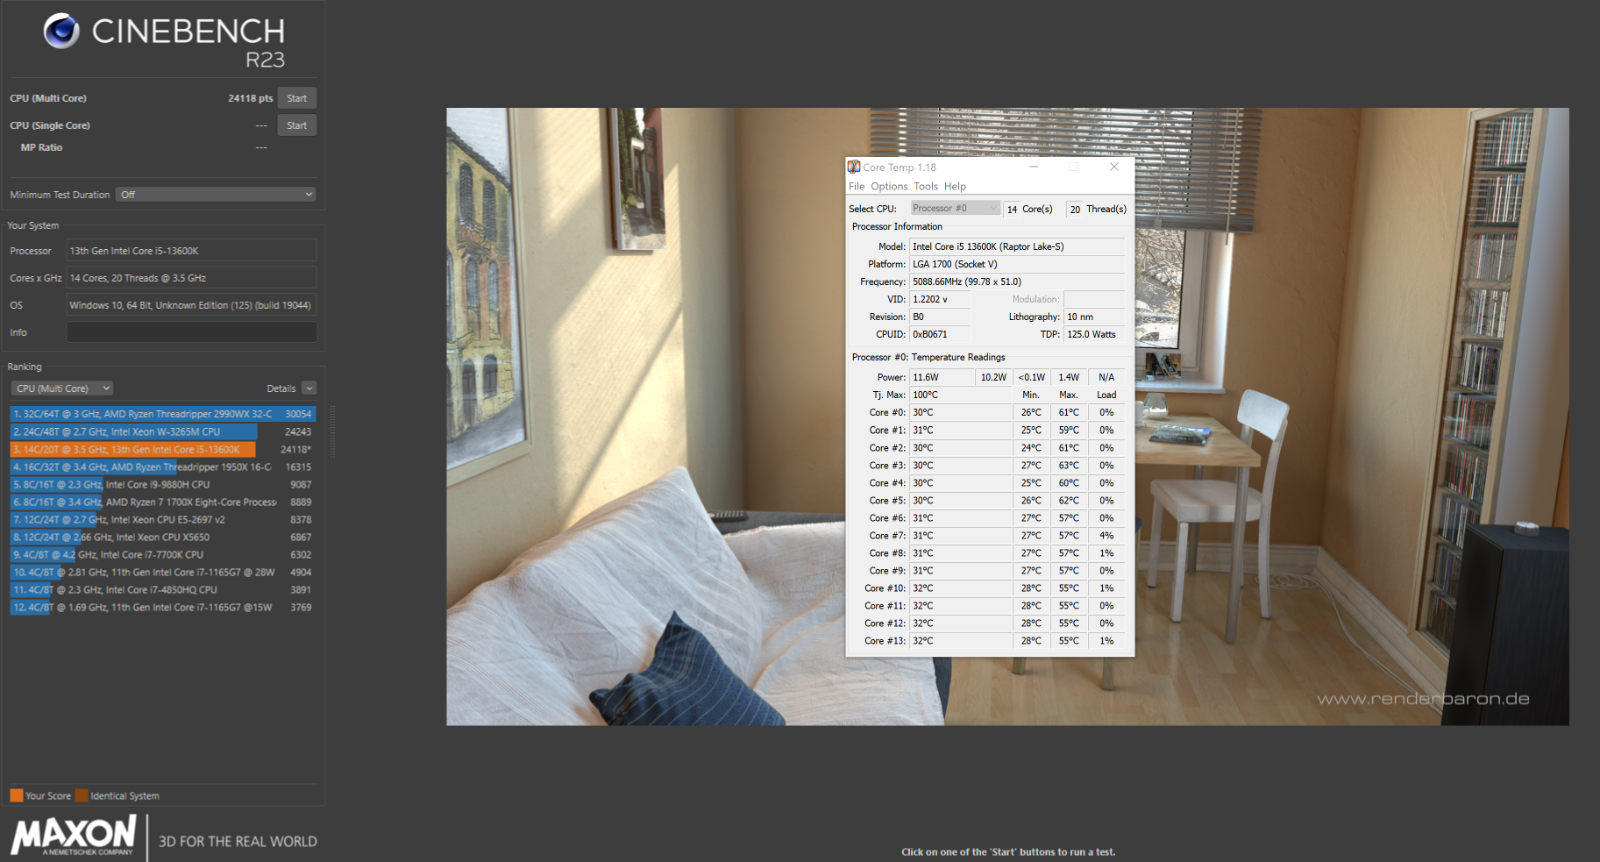Select the Core i7-4850HQ ranking row

(x=163, y=590)
